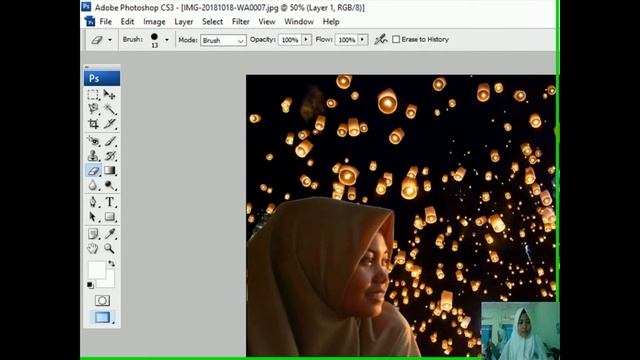
Task: Pick the Lasso tool in the toolbox
Action: pos(93,109)
